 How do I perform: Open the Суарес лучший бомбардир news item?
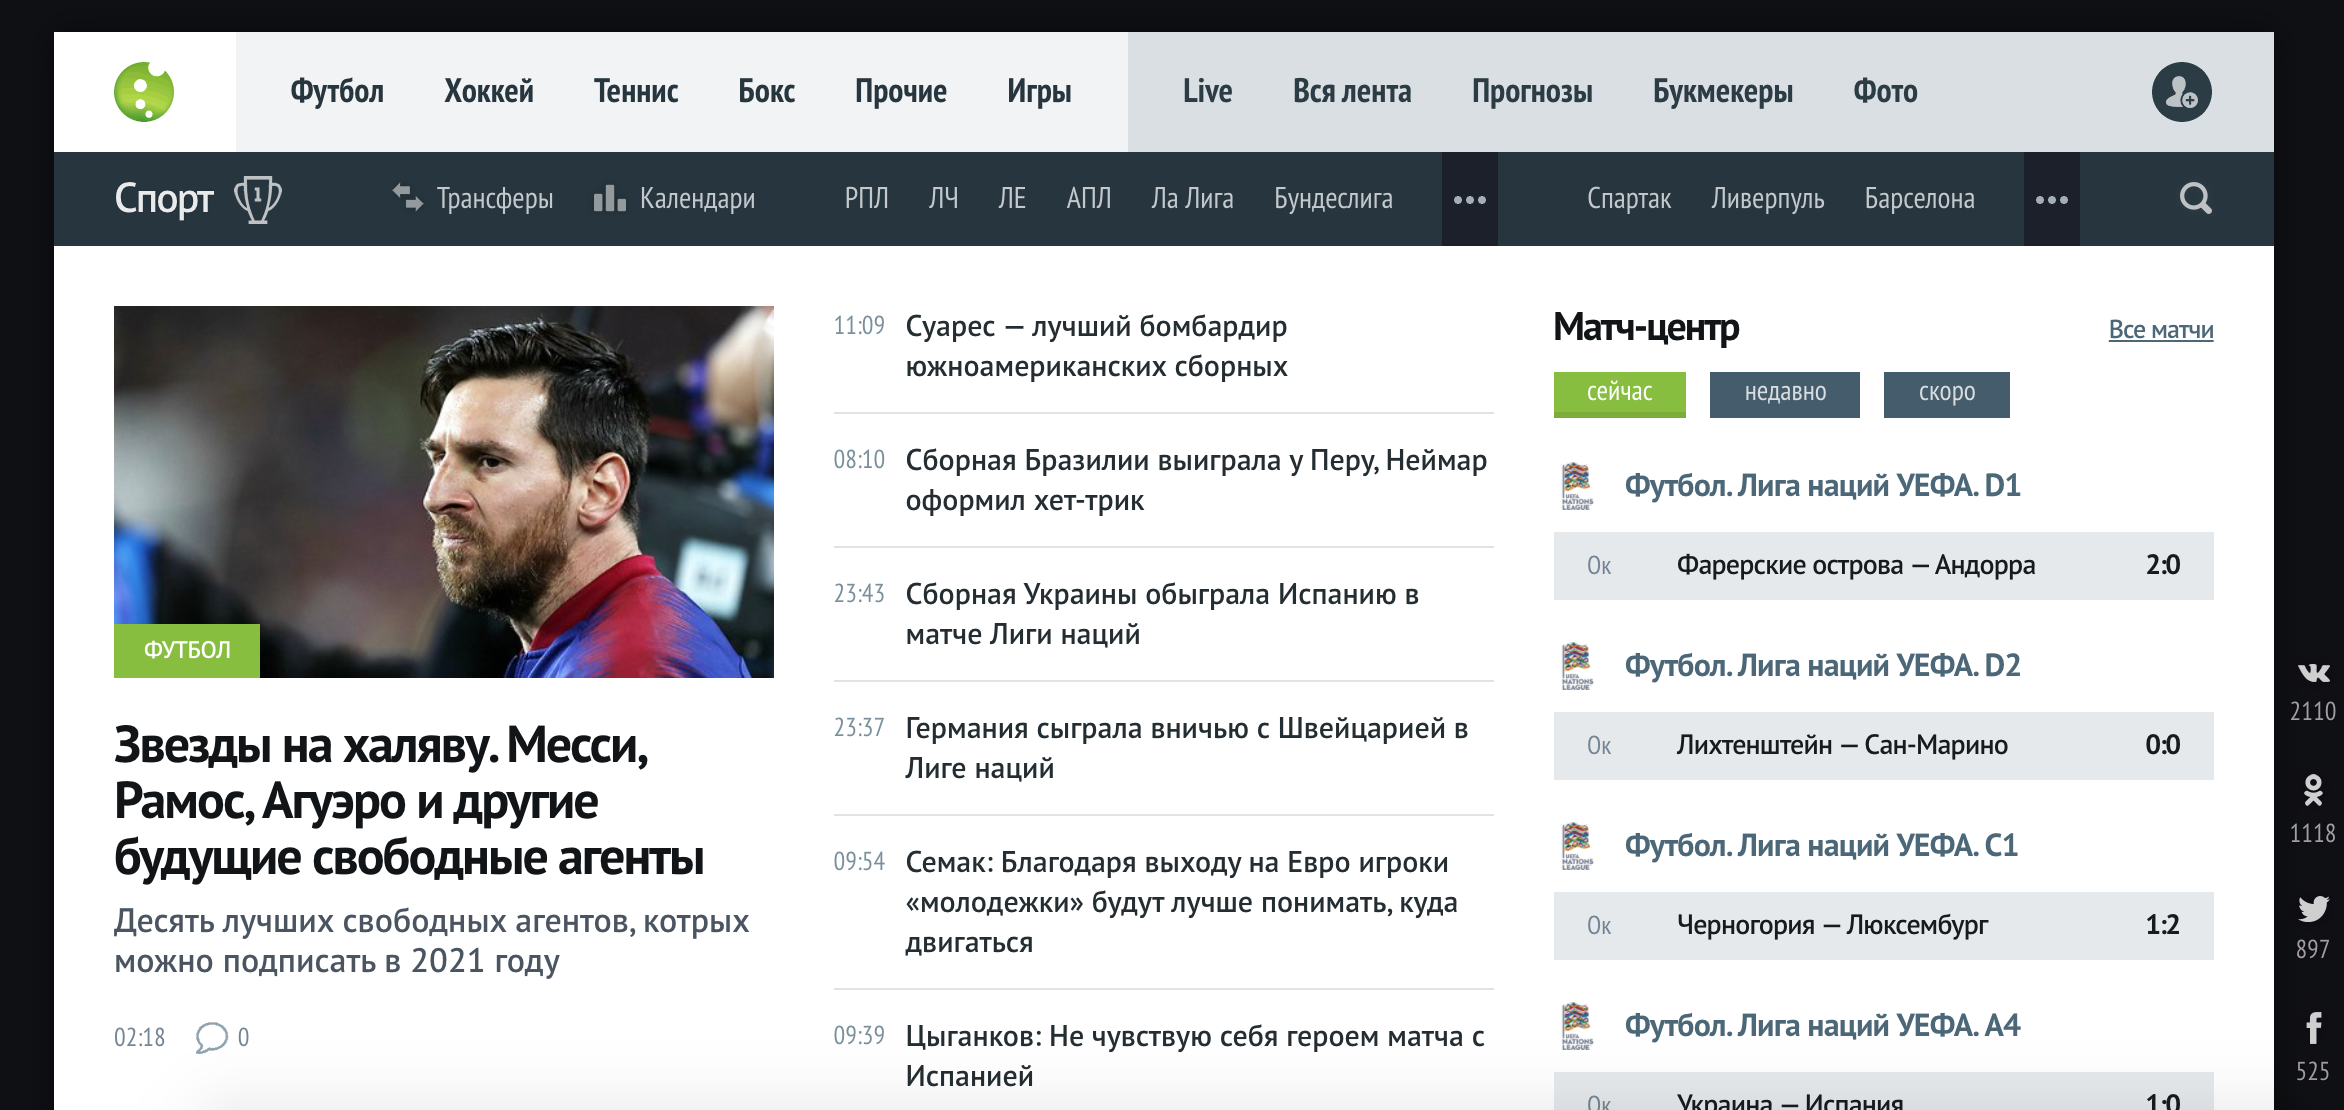1096,346
